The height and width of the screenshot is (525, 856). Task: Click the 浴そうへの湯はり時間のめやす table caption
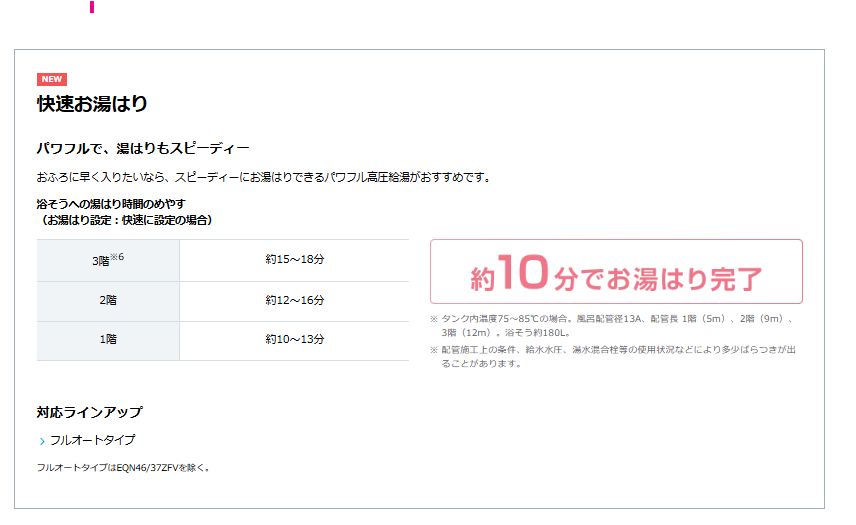124,212
